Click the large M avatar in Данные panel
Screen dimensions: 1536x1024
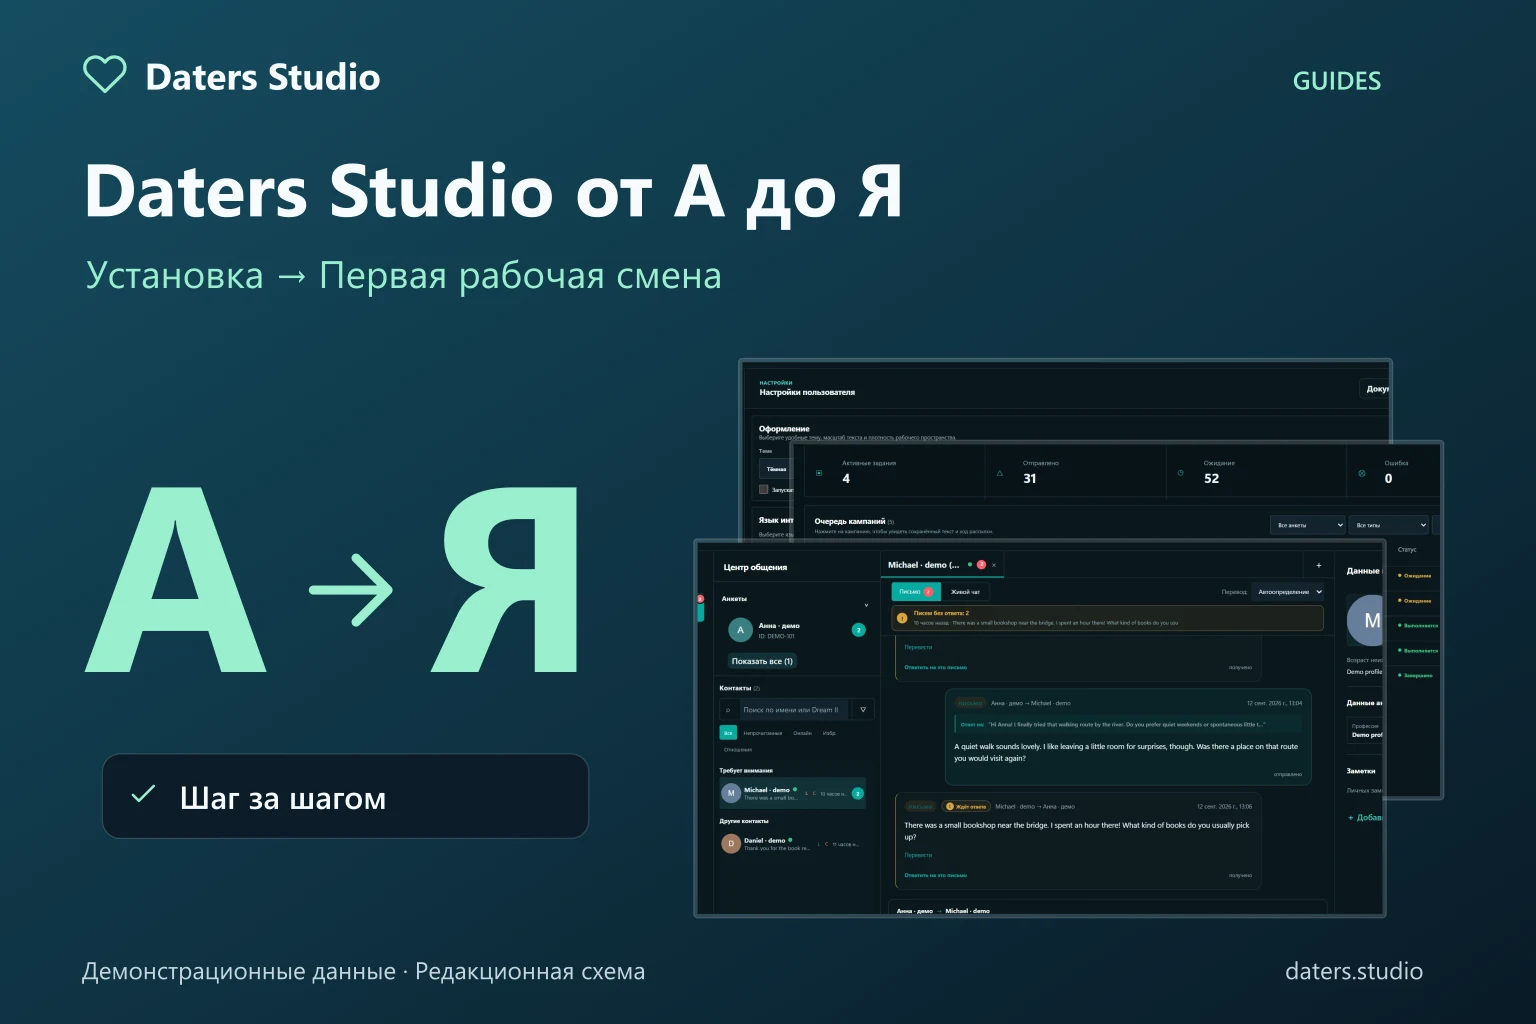pos(1366,620)
